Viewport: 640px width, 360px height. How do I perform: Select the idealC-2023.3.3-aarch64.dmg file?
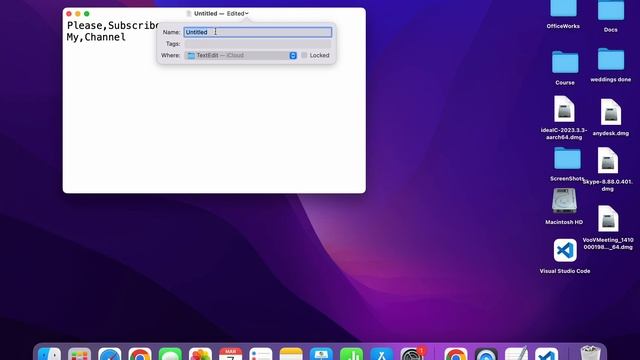pyautogui.click(x=564, y=109)
